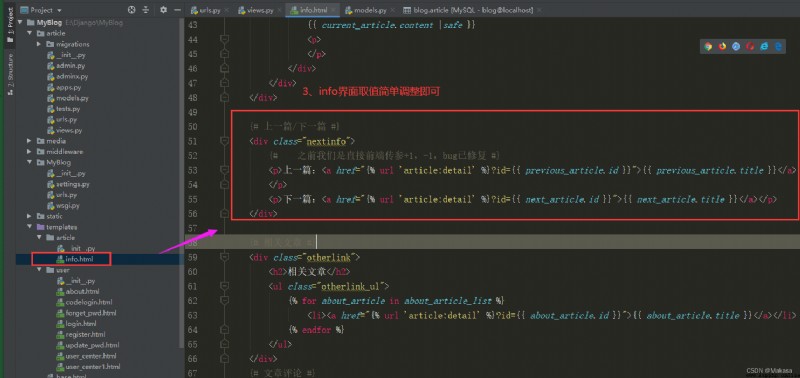Fold the ul block at line 61
This screenshot has width=800, height=378.
pyautogui.click(x=224, y=286)
